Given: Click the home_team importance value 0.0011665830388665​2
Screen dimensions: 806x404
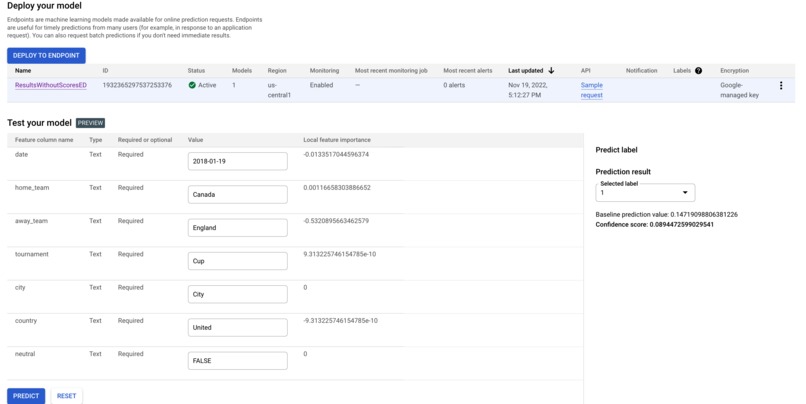Looking at the screenshot, I should tap(337, 188).
